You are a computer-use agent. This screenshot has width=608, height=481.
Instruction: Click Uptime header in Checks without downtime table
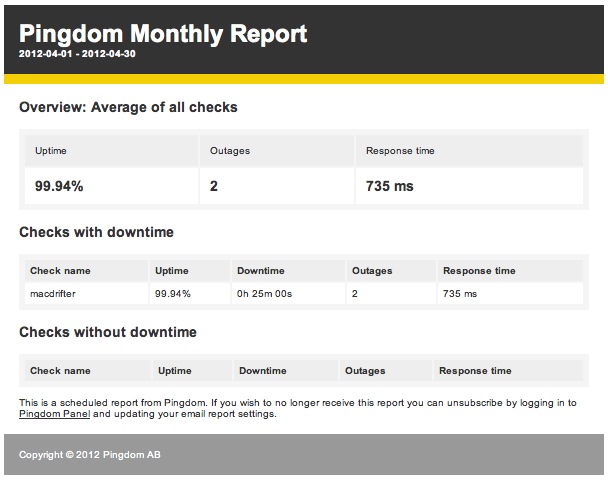(x=174, y=371)
